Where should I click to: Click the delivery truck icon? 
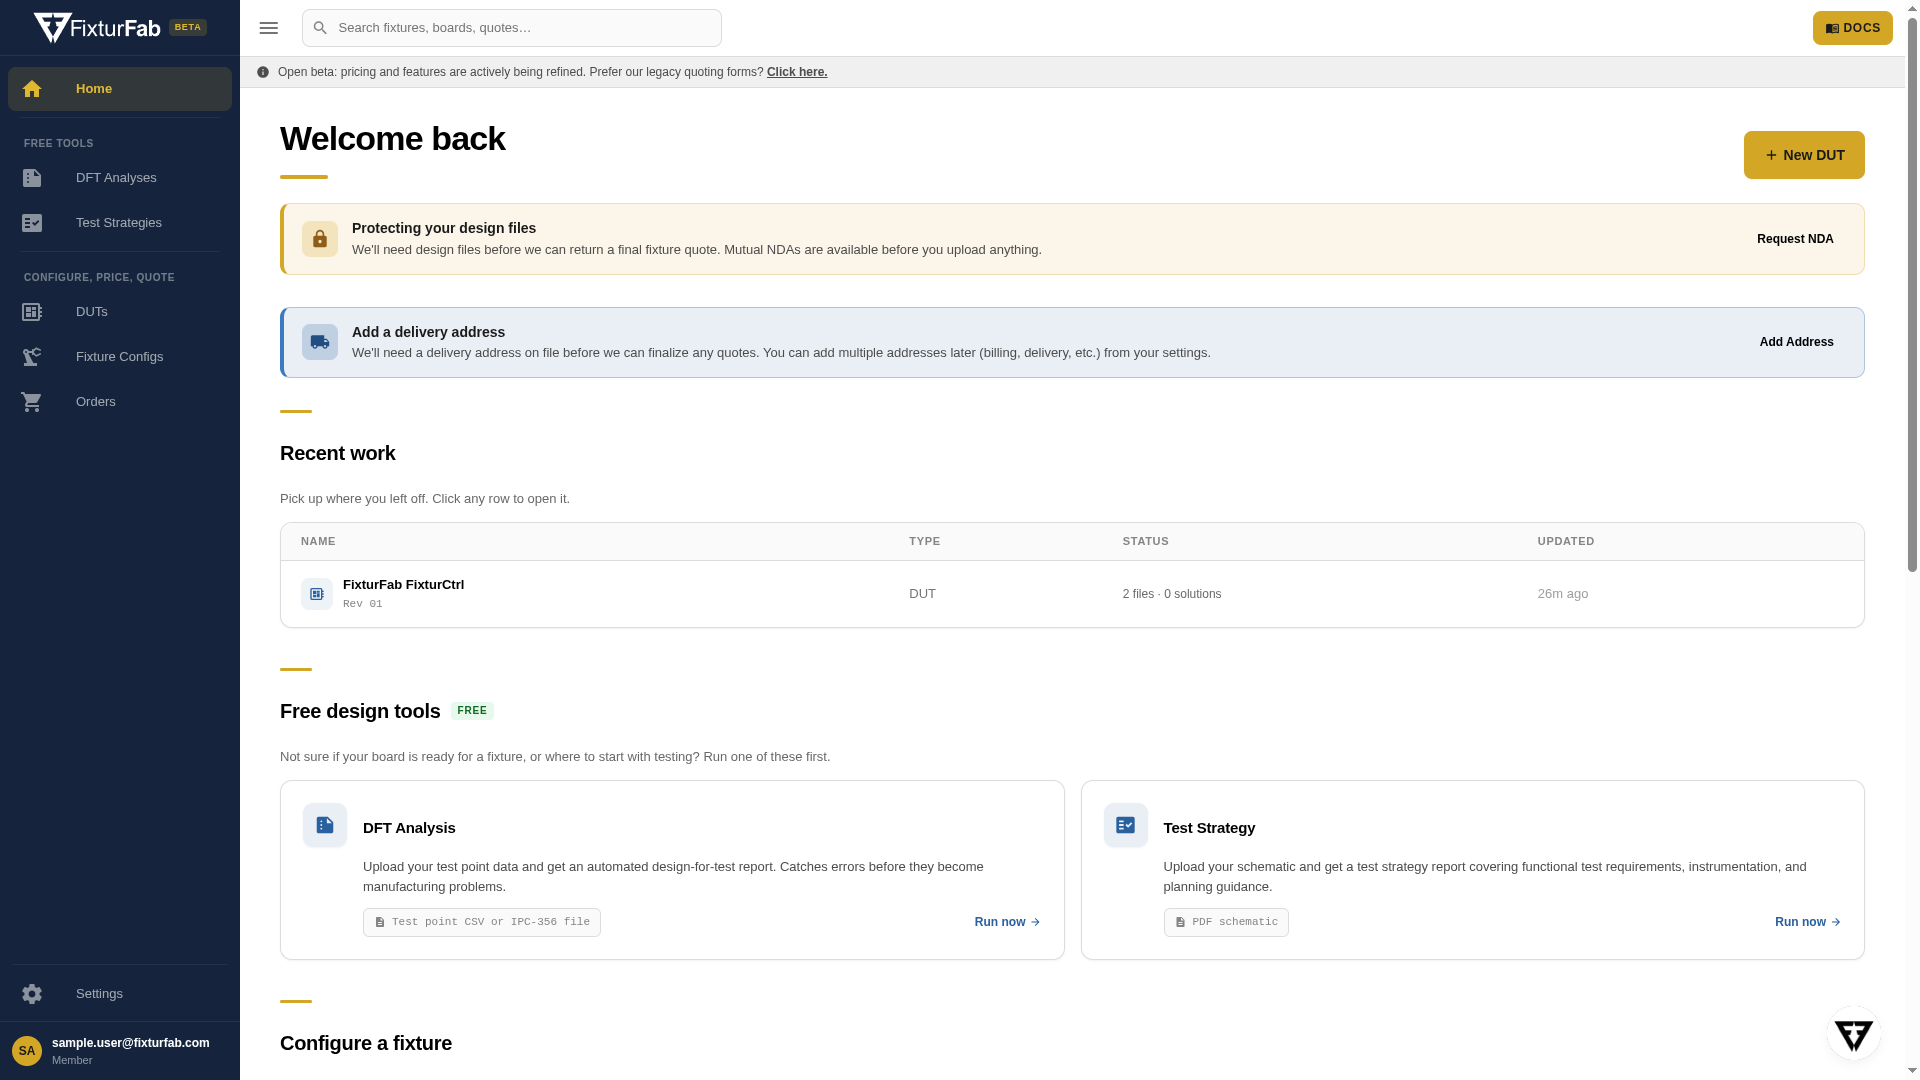tap(320, 342)
